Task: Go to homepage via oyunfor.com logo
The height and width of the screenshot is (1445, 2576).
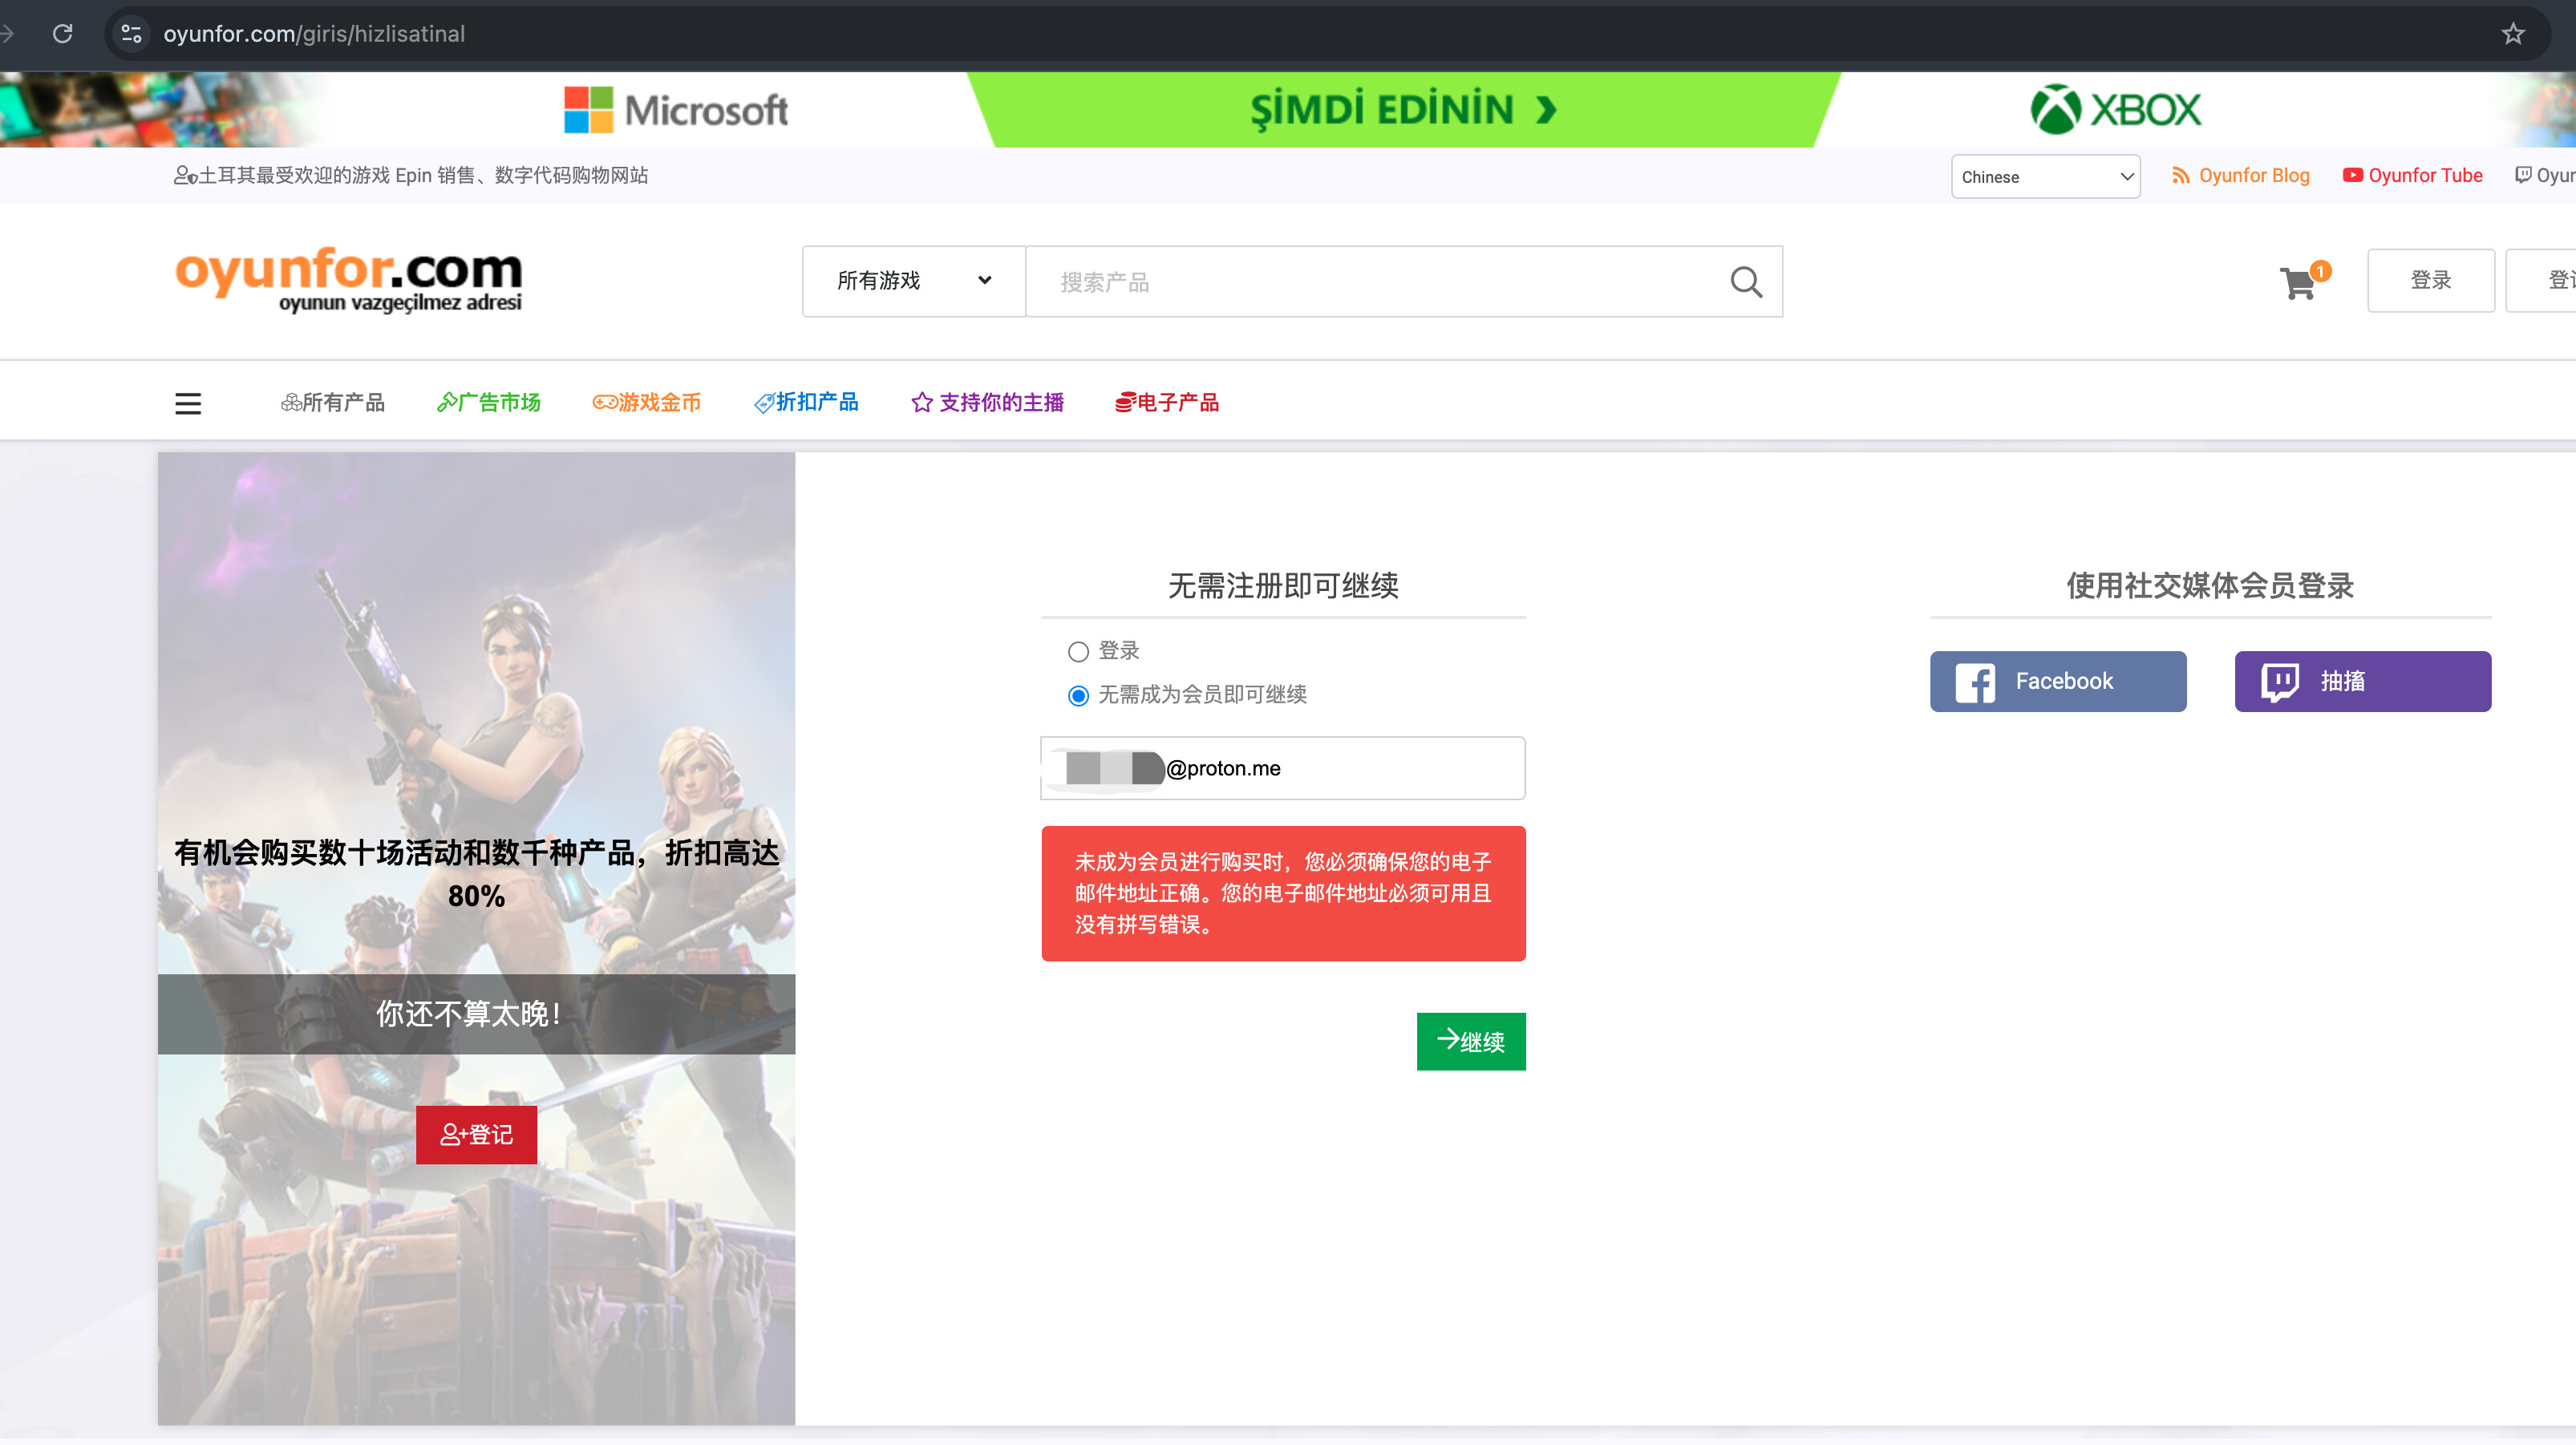Action: pyautogui.click(x=348, y=279)
